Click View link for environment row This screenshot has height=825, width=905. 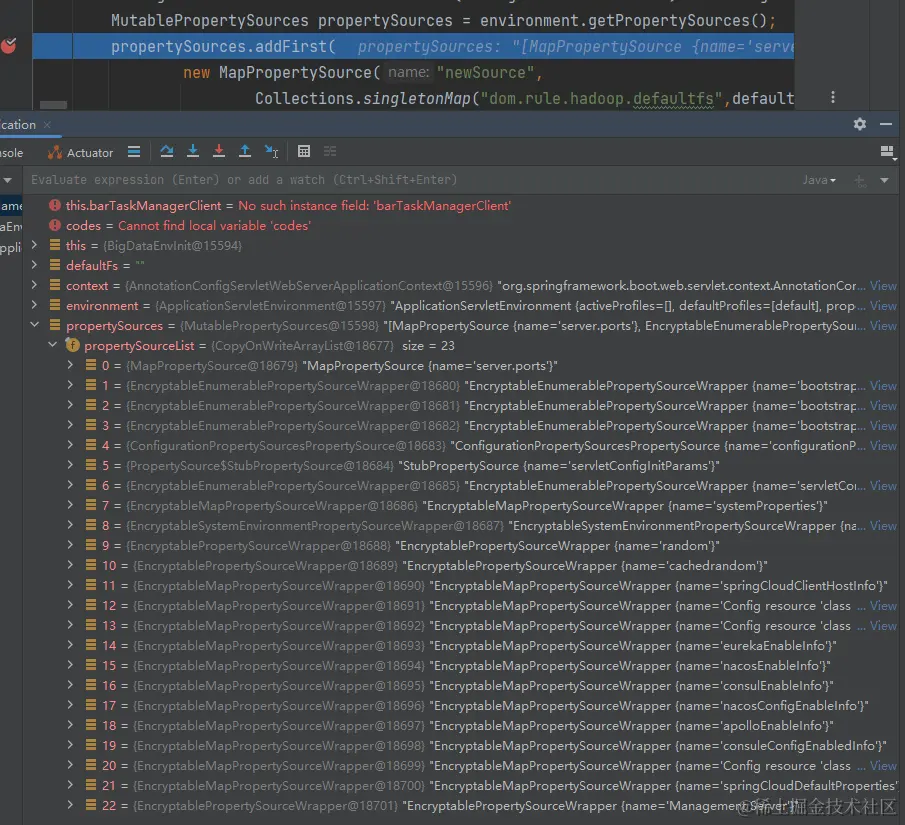pos(883,305)
